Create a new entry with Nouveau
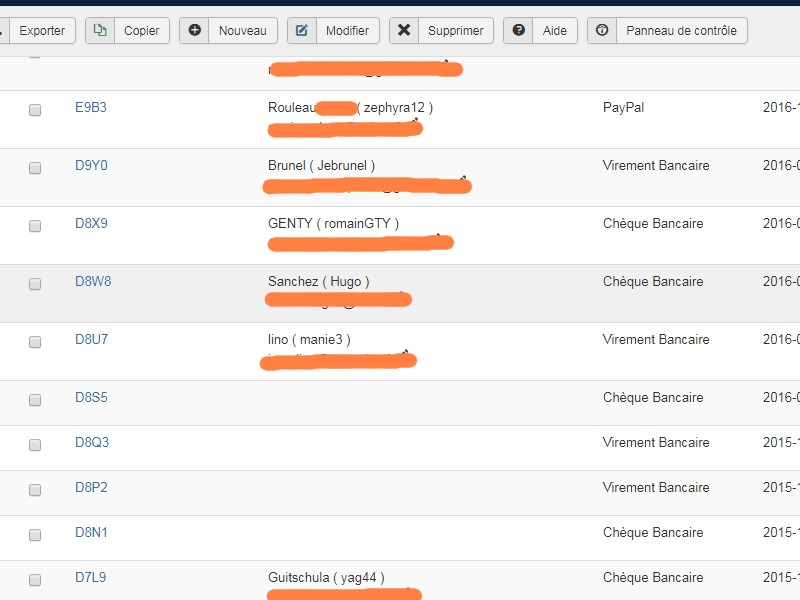800x600 pixels. [x=229, y=31]
